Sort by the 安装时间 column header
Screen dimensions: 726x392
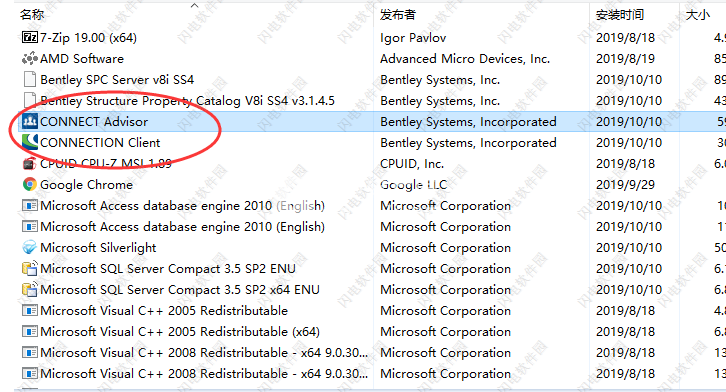coord(620,14)
